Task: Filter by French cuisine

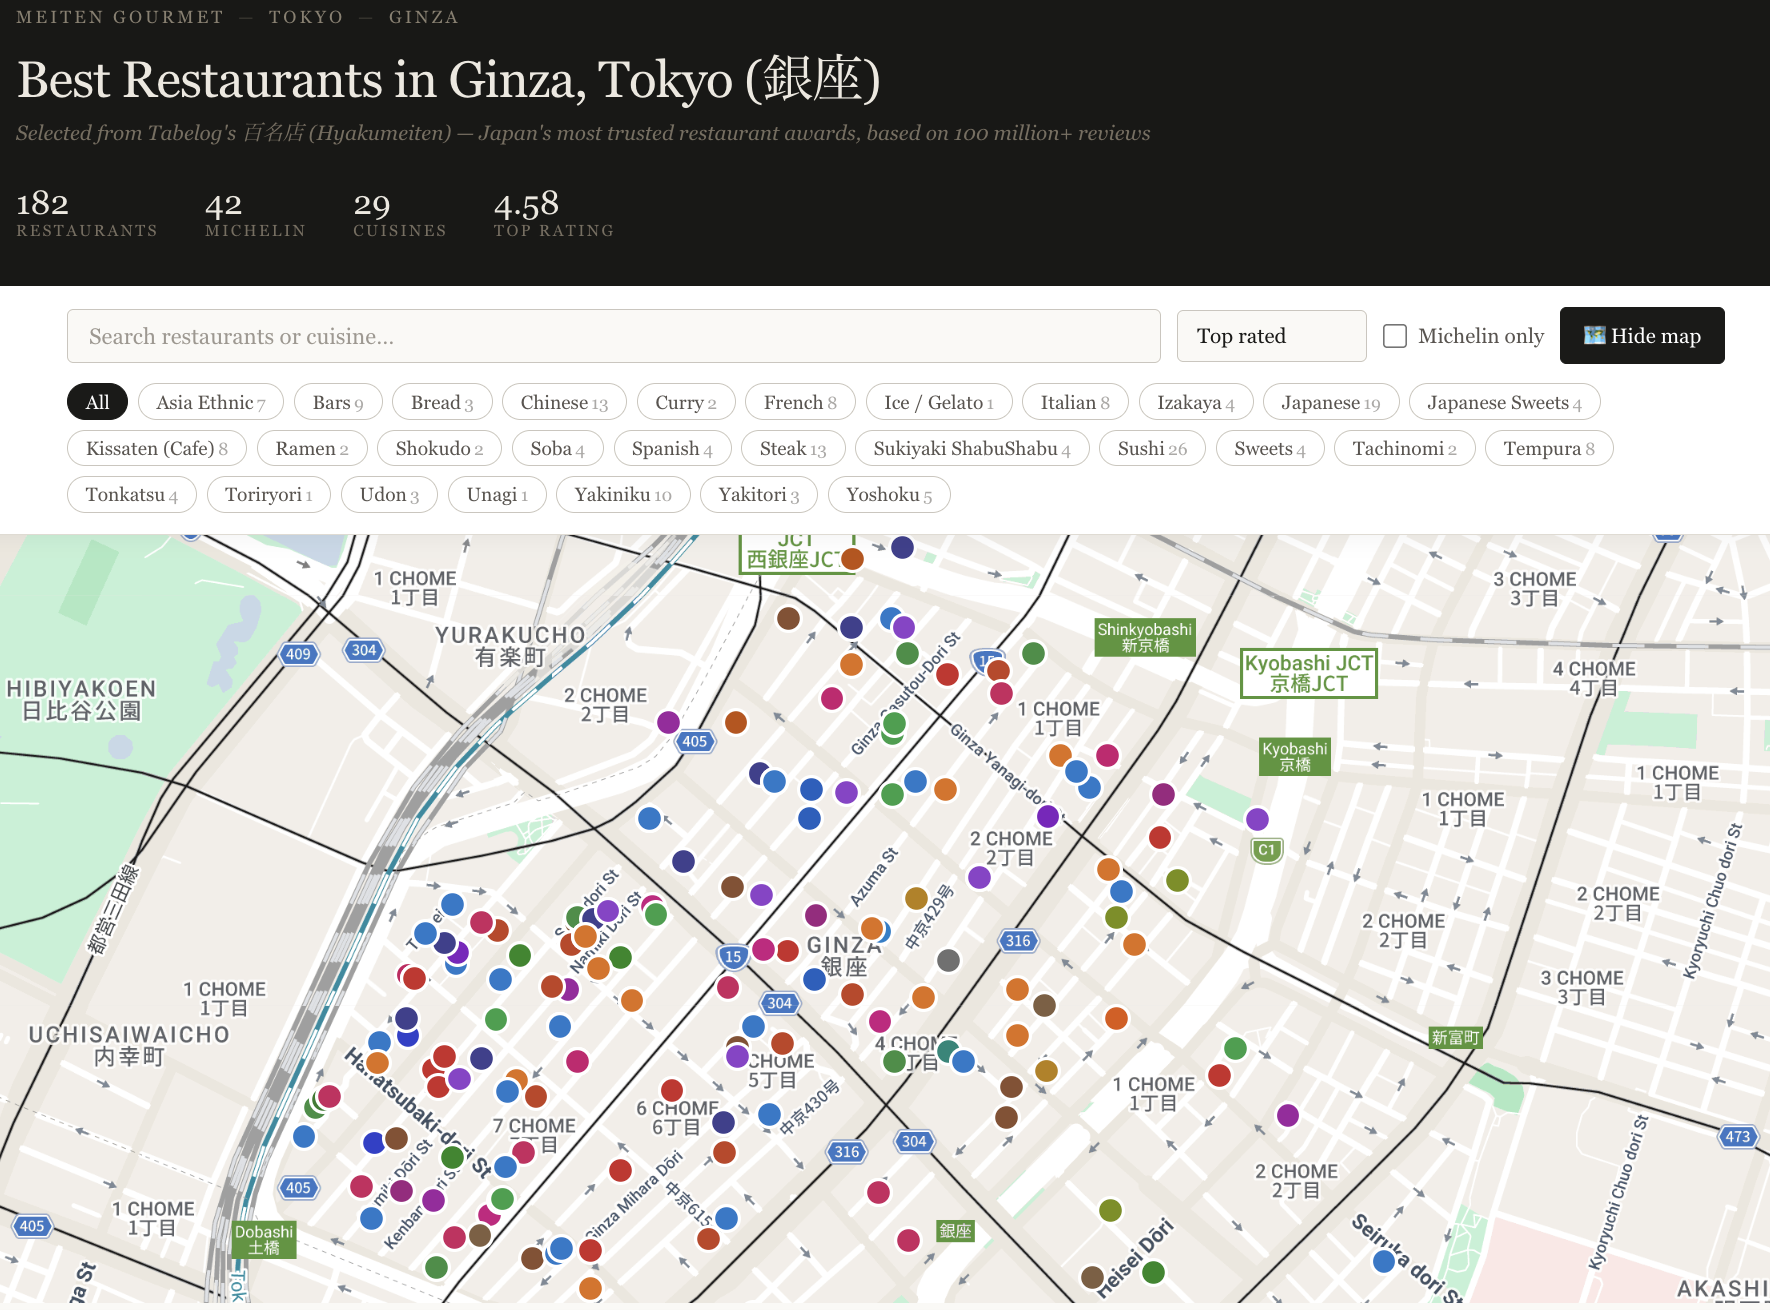Action: 800,402
